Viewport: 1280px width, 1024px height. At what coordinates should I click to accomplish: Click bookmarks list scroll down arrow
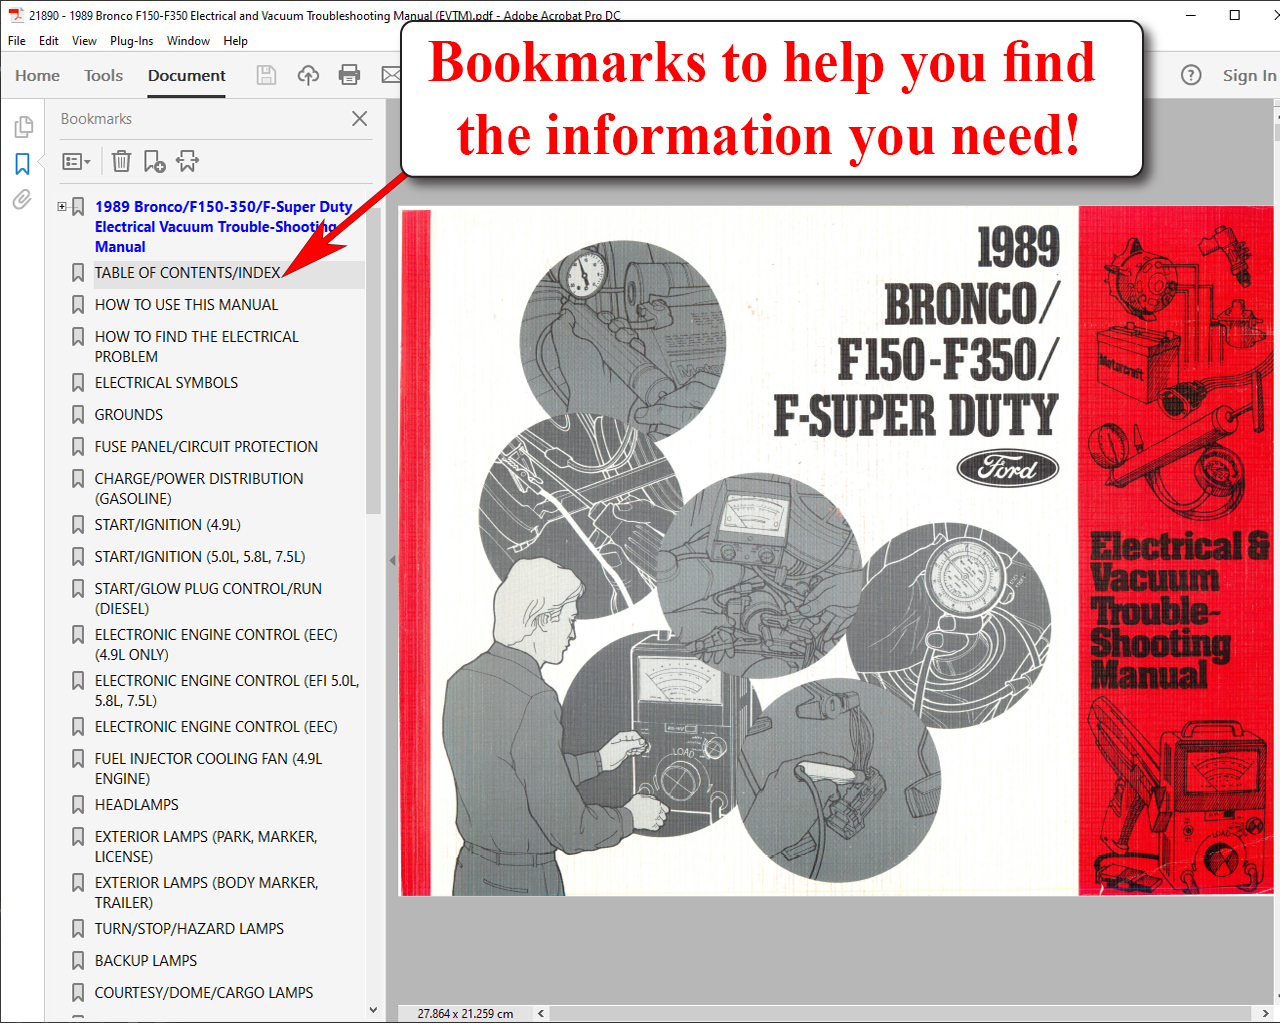[374, 1010]
